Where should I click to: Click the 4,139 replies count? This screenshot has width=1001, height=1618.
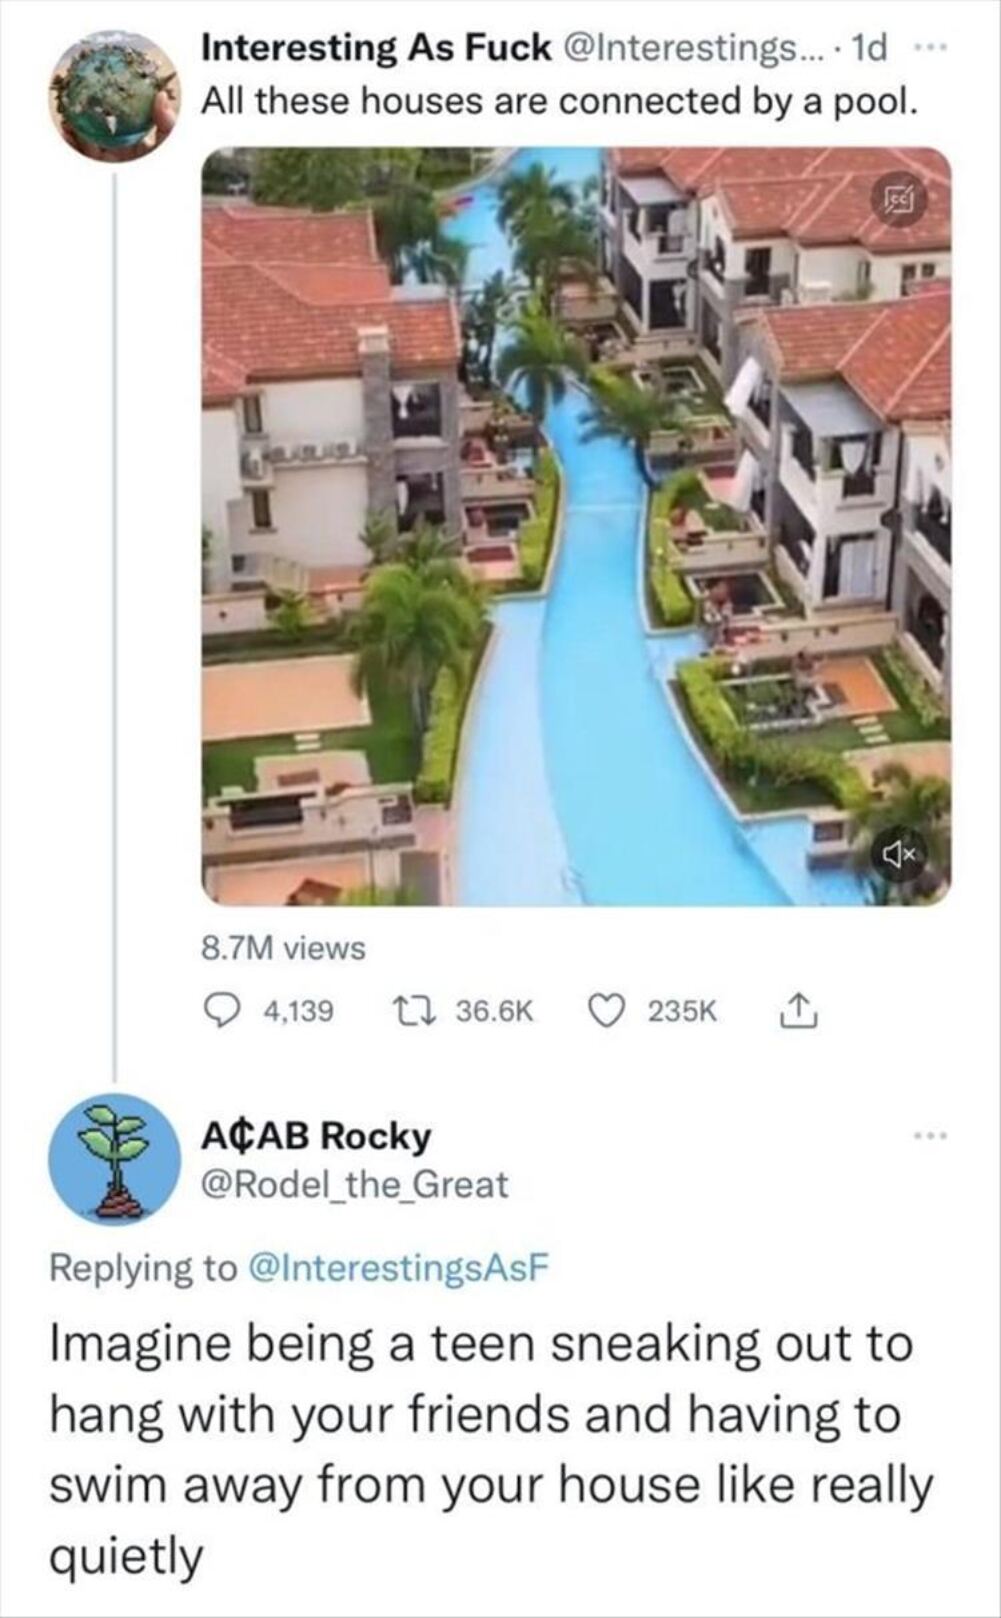[298, 1011]
